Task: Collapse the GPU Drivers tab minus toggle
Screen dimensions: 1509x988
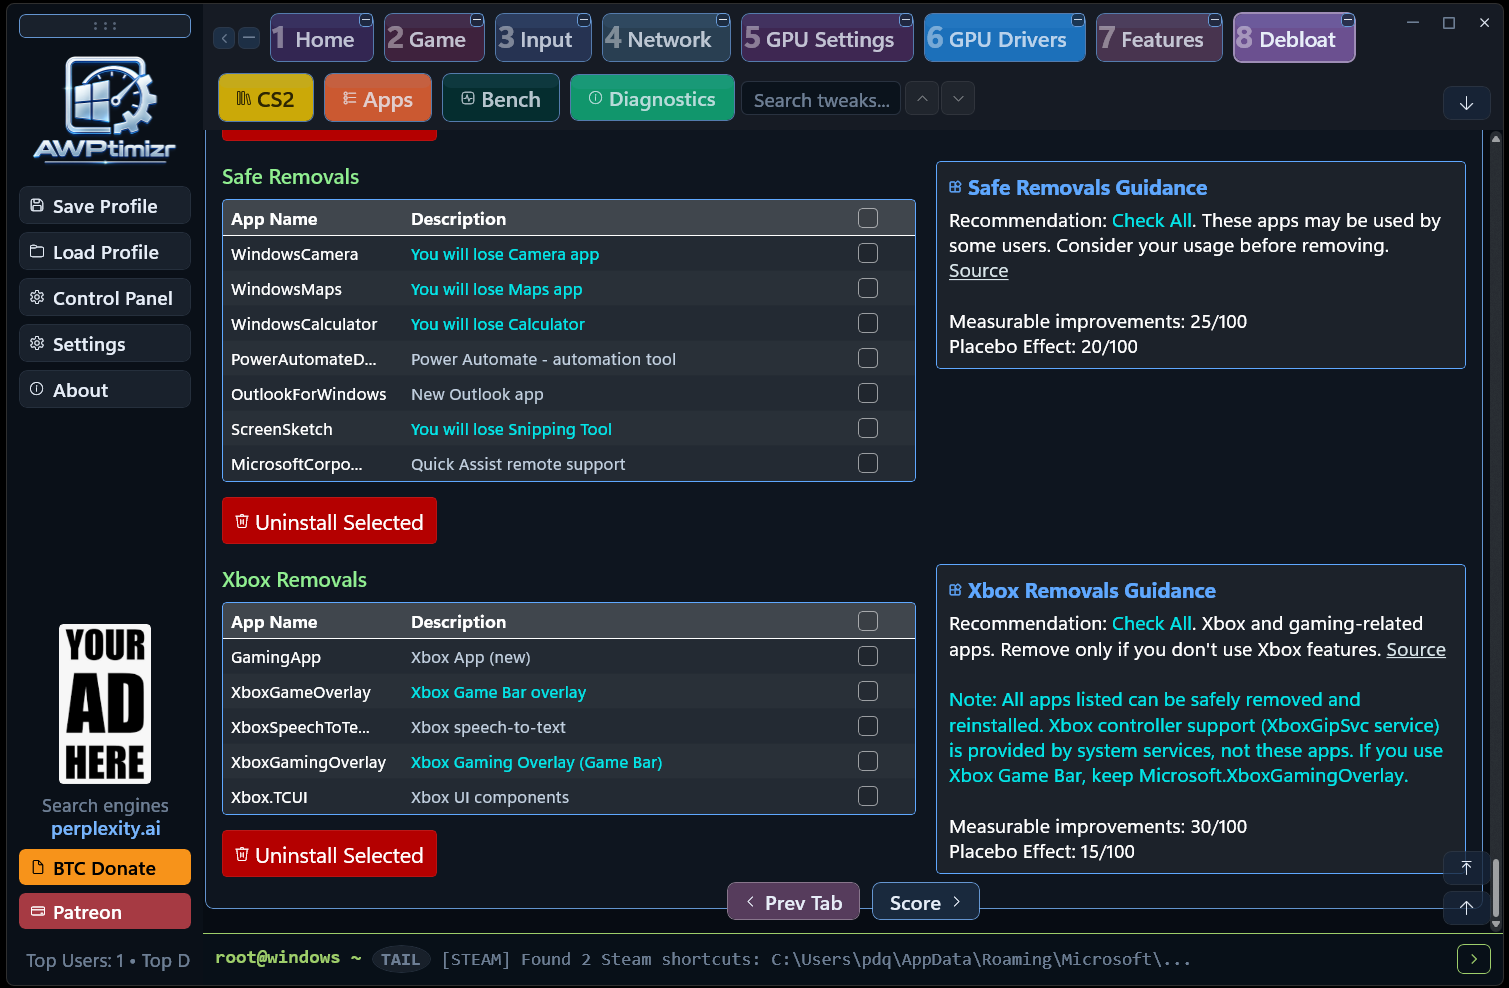Action: [x=1078, y=20]
